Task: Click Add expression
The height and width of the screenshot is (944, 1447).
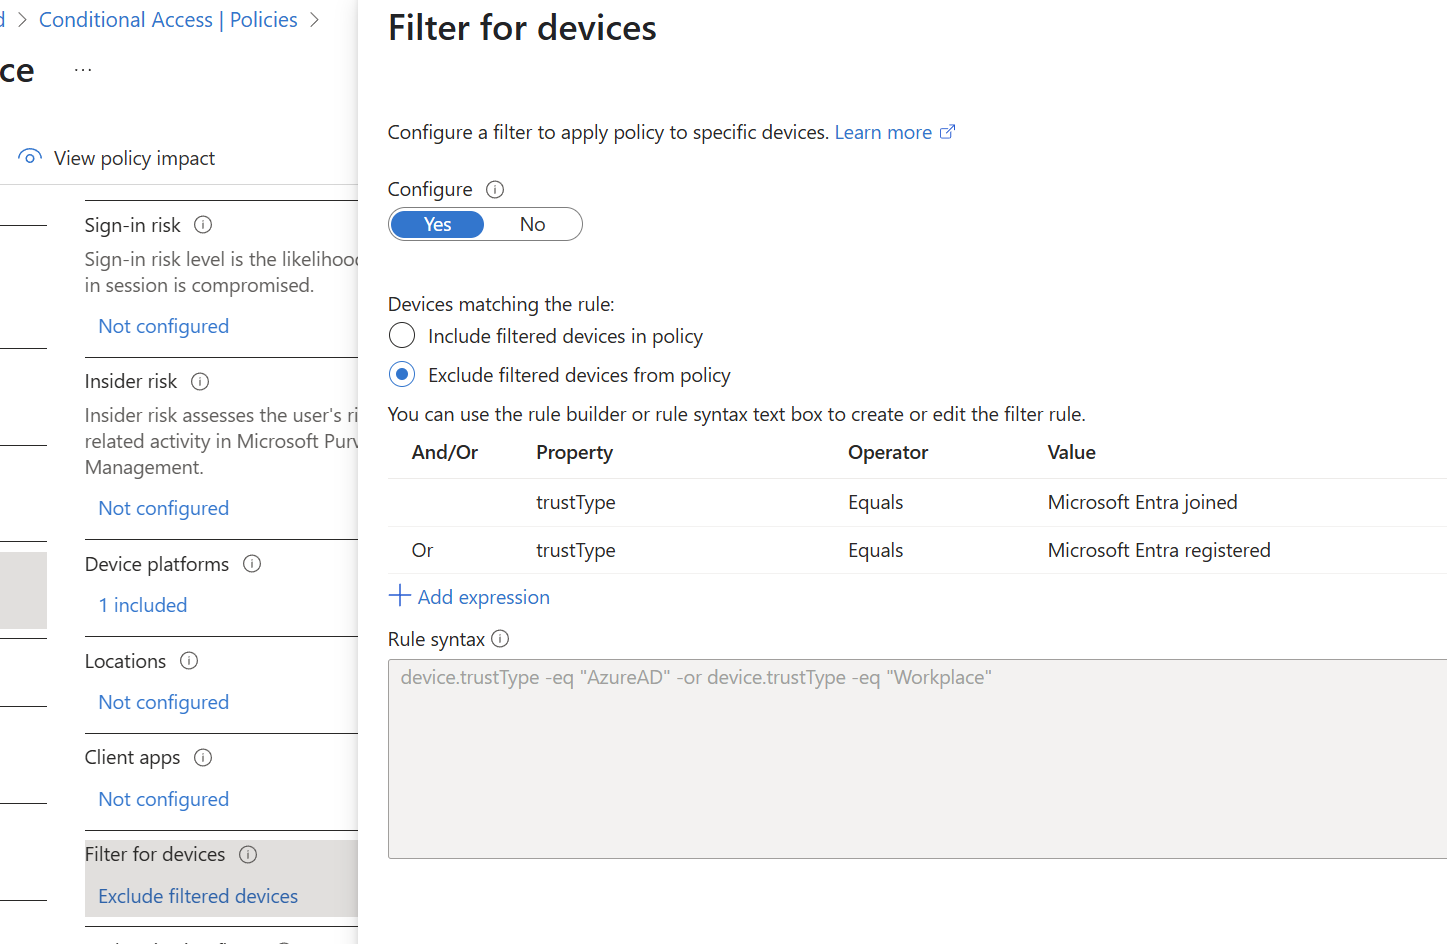Action: [x=469, y=597]
